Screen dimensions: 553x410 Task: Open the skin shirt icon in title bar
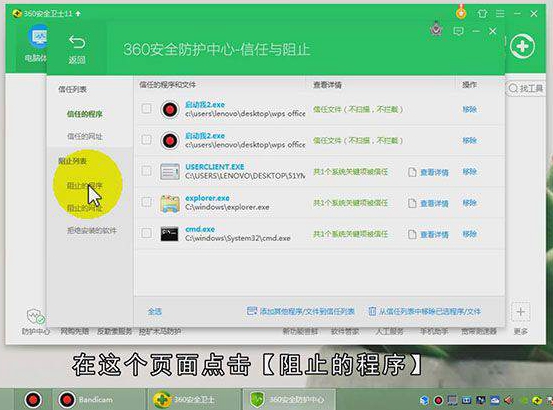(x=482, y=14)
